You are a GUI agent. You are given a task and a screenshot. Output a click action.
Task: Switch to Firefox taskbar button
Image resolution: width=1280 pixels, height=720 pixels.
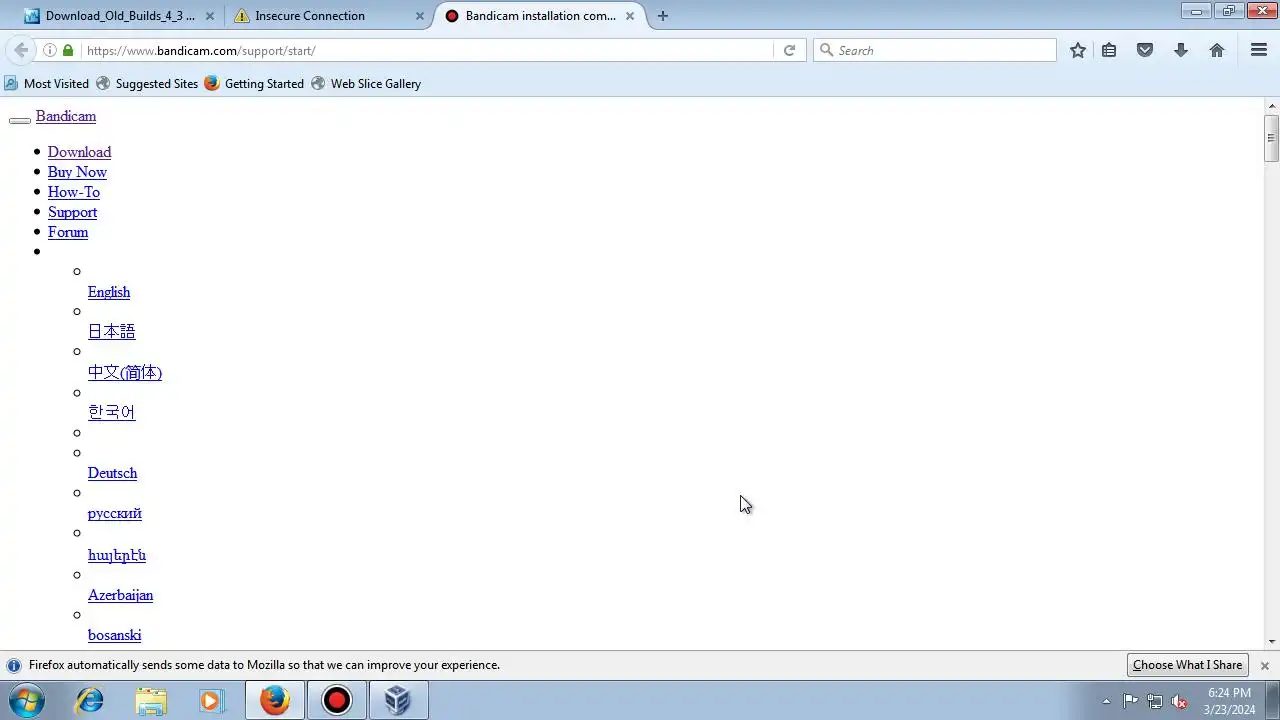pos(275,700)
